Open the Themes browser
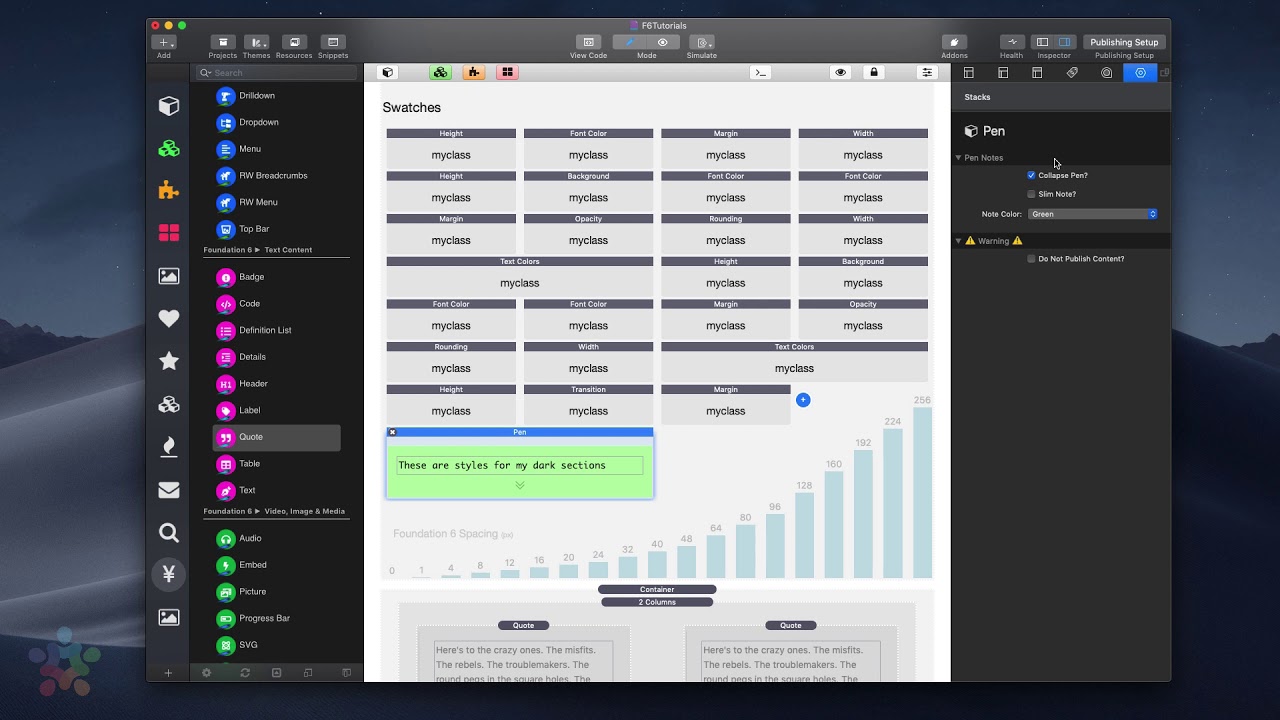 256,42
